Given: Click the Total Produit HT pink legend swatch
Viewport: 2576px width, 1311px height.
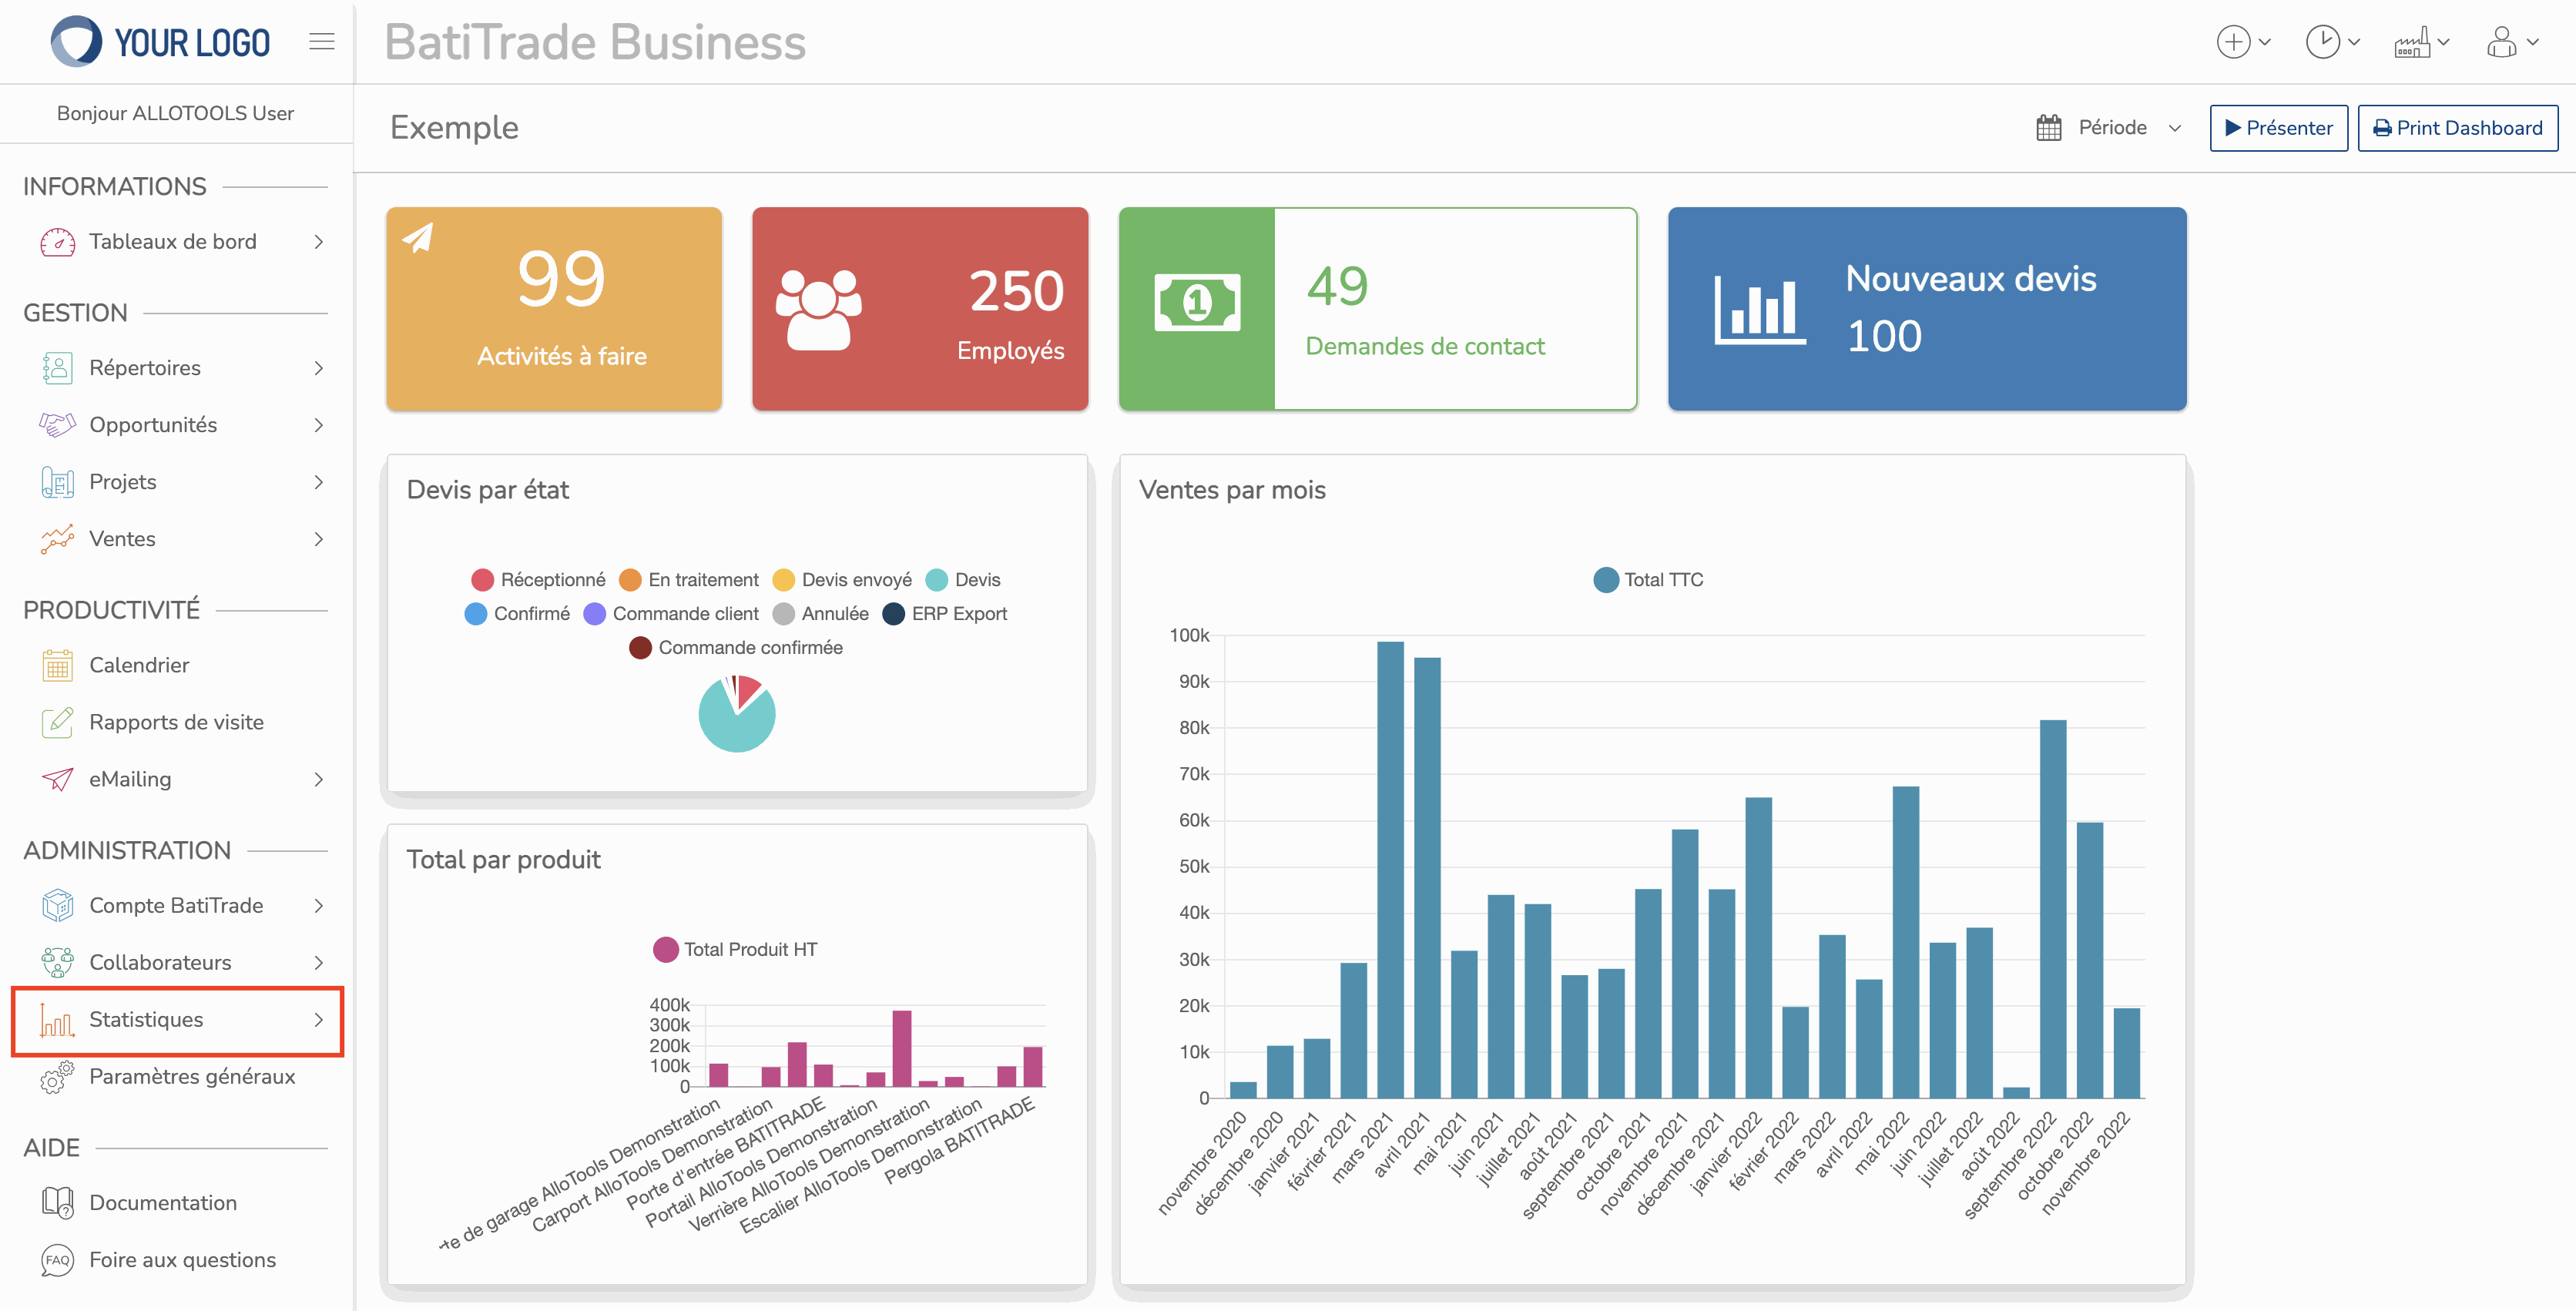Looking at the screenshot, I should 665,950.
